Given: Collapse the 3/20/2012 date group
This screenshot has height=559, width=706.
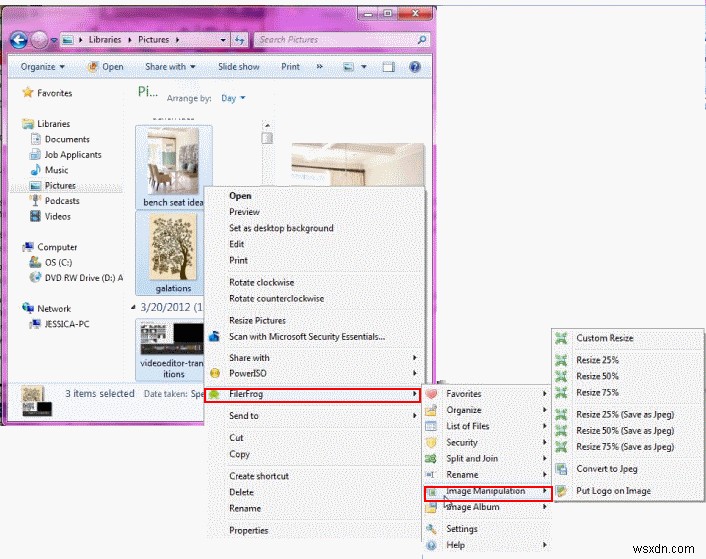Looking at the screenshot, I should pos(133,307).
